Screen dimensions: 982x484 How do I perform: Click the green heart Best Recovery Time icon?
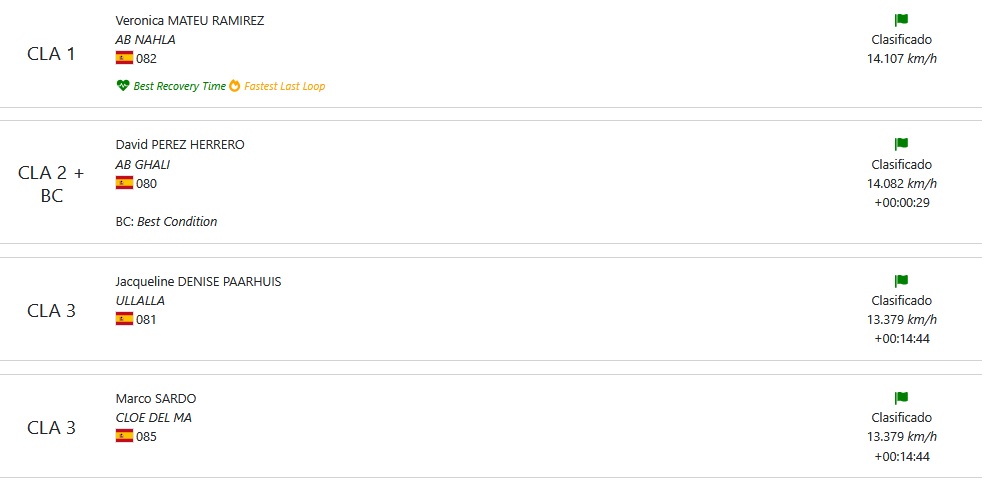click(x=123, y=86)
